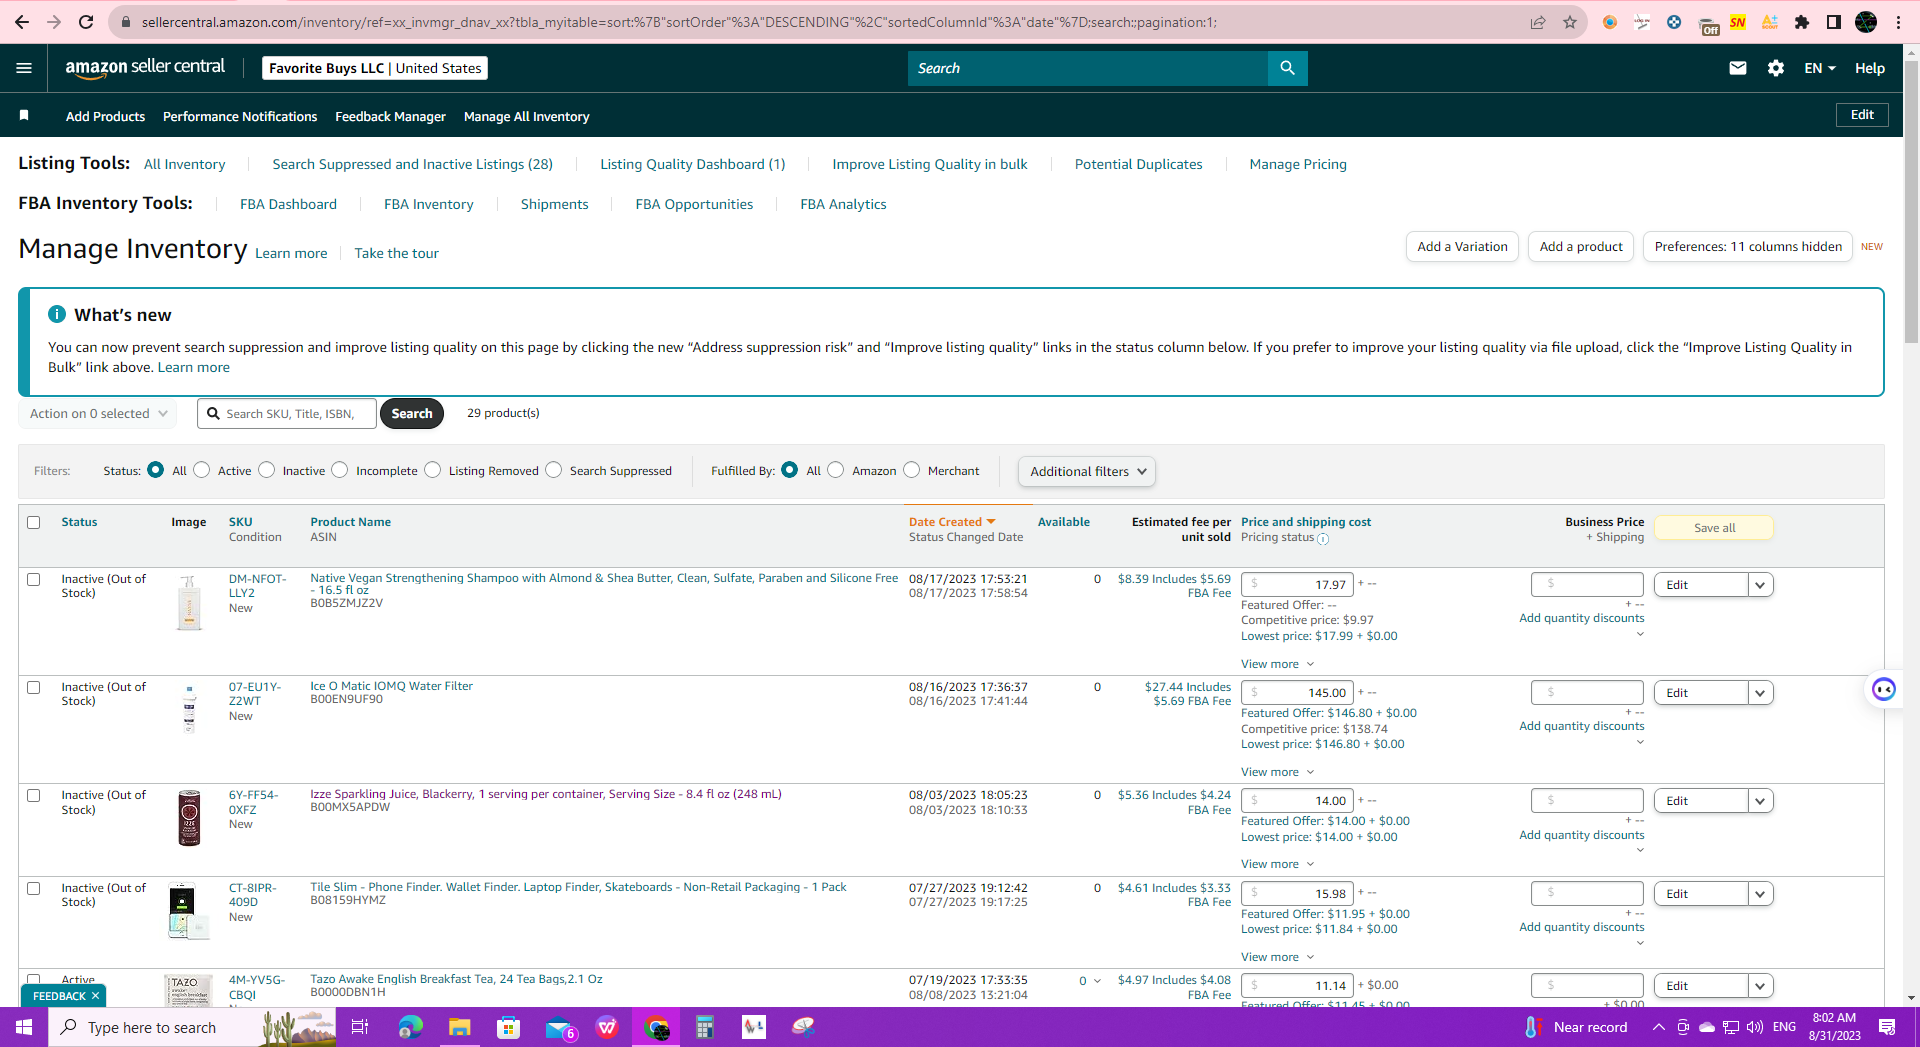
Task: Open the settings gear icon
Action: (x=1776, y=68)
